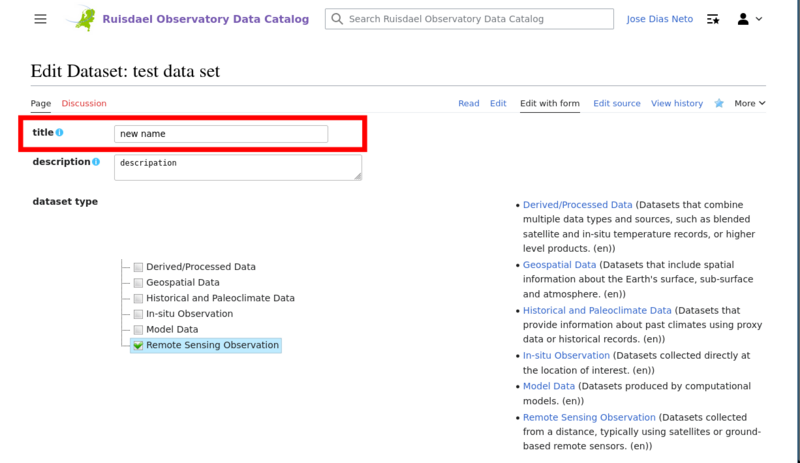Select the Edit with form tab
The image size is (800, 463).
(550, 103)
